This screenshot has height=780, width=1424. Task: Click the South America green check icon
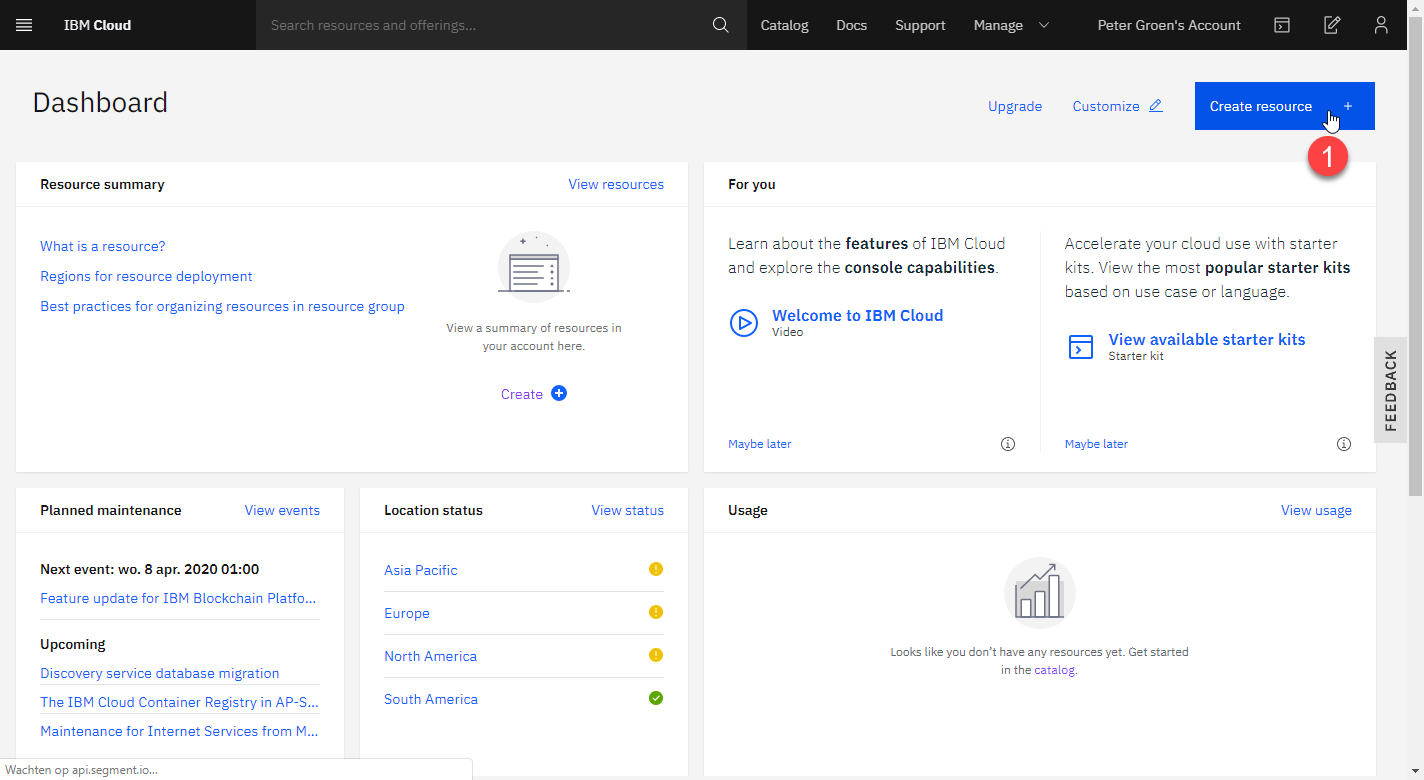[x=656, y=698]
